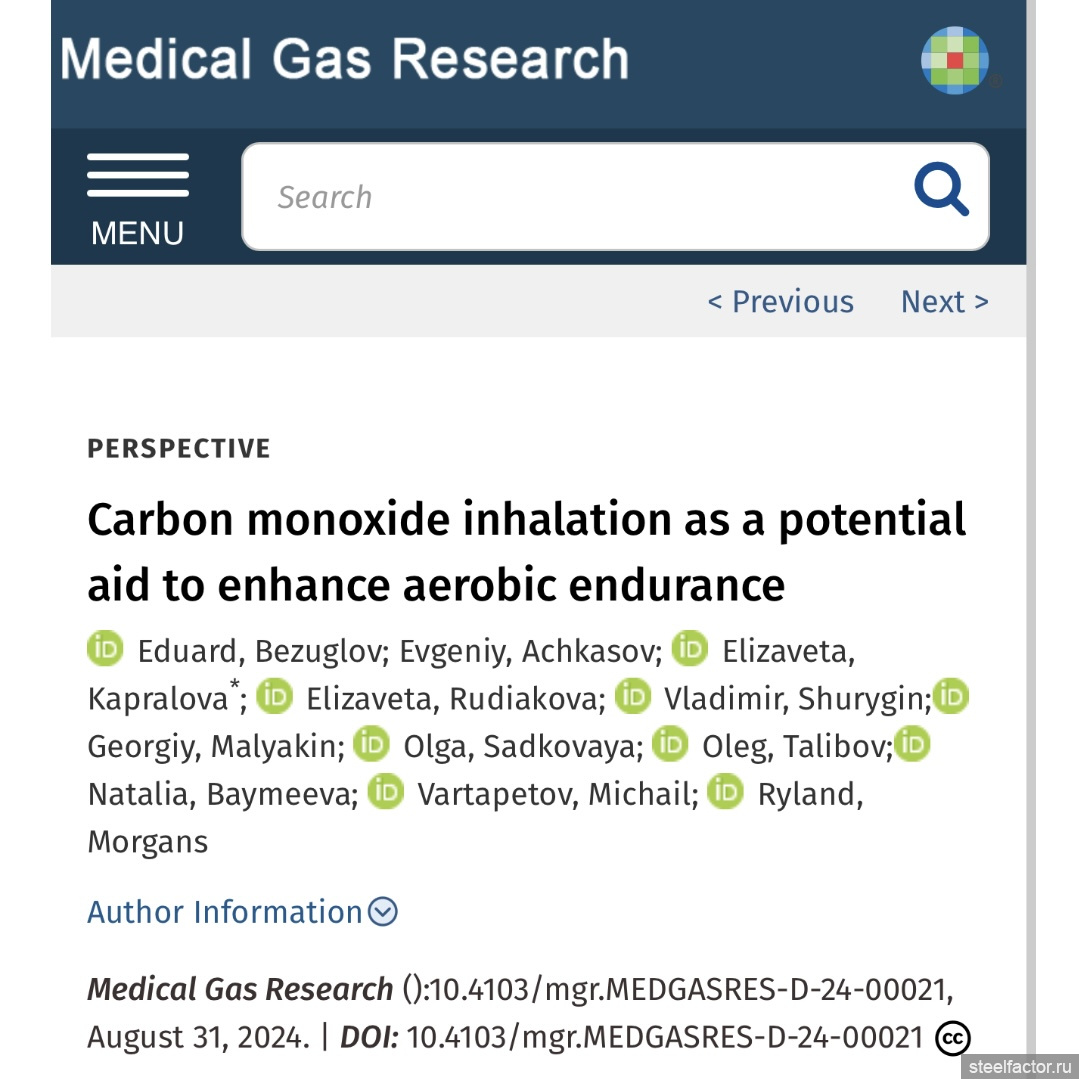Image resolution: width=1079 pixels, height=1079 pixels.
Task: Open ORCID iD icon before Elizaveta Kapralova
Action: 690,648
